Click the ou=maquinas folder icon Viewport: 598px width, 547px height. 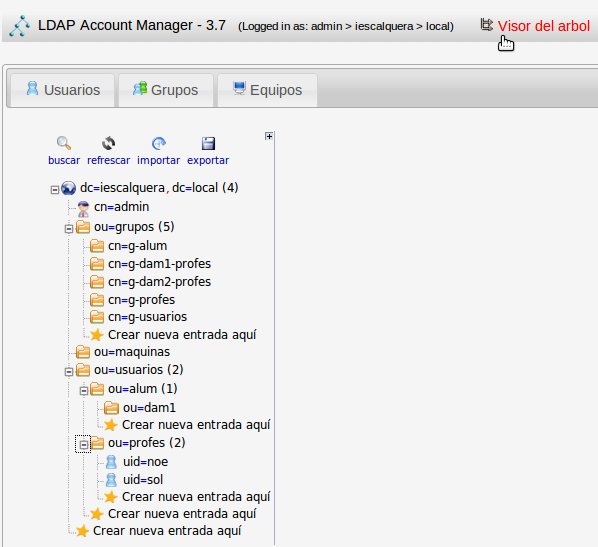[83, 352]
